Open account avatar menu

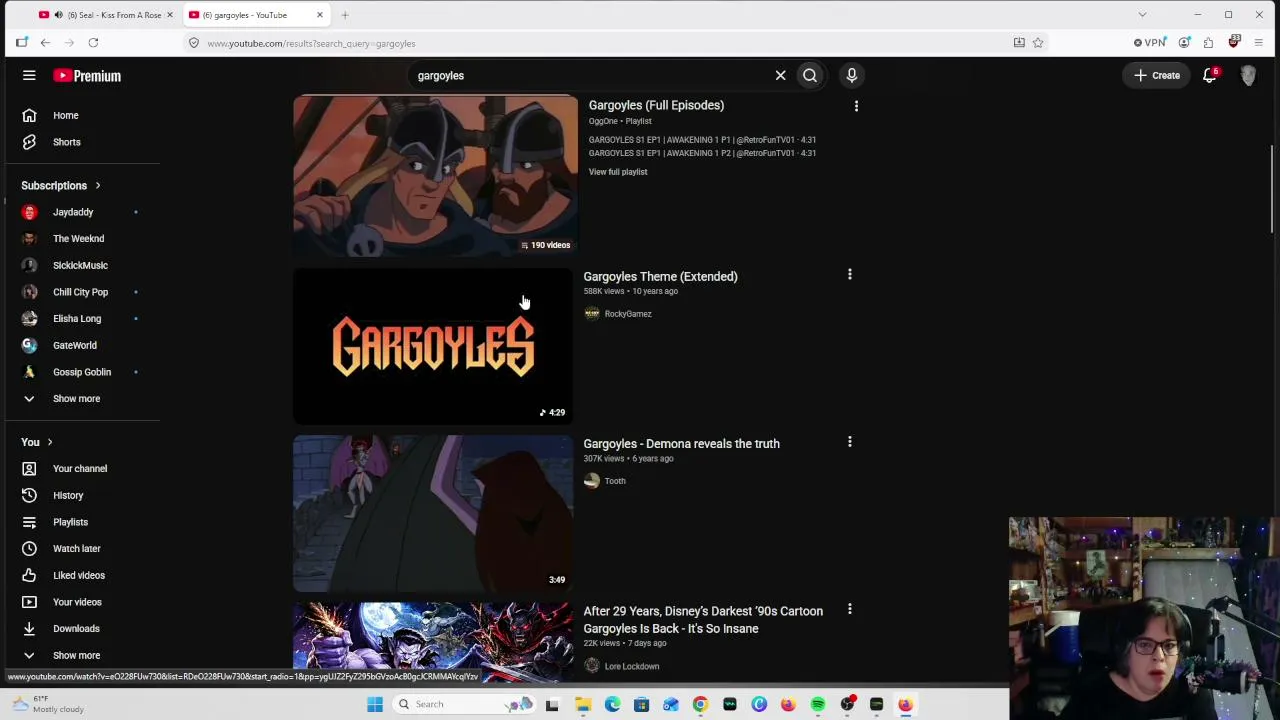pyautogui.click(x=1248, y=75)
